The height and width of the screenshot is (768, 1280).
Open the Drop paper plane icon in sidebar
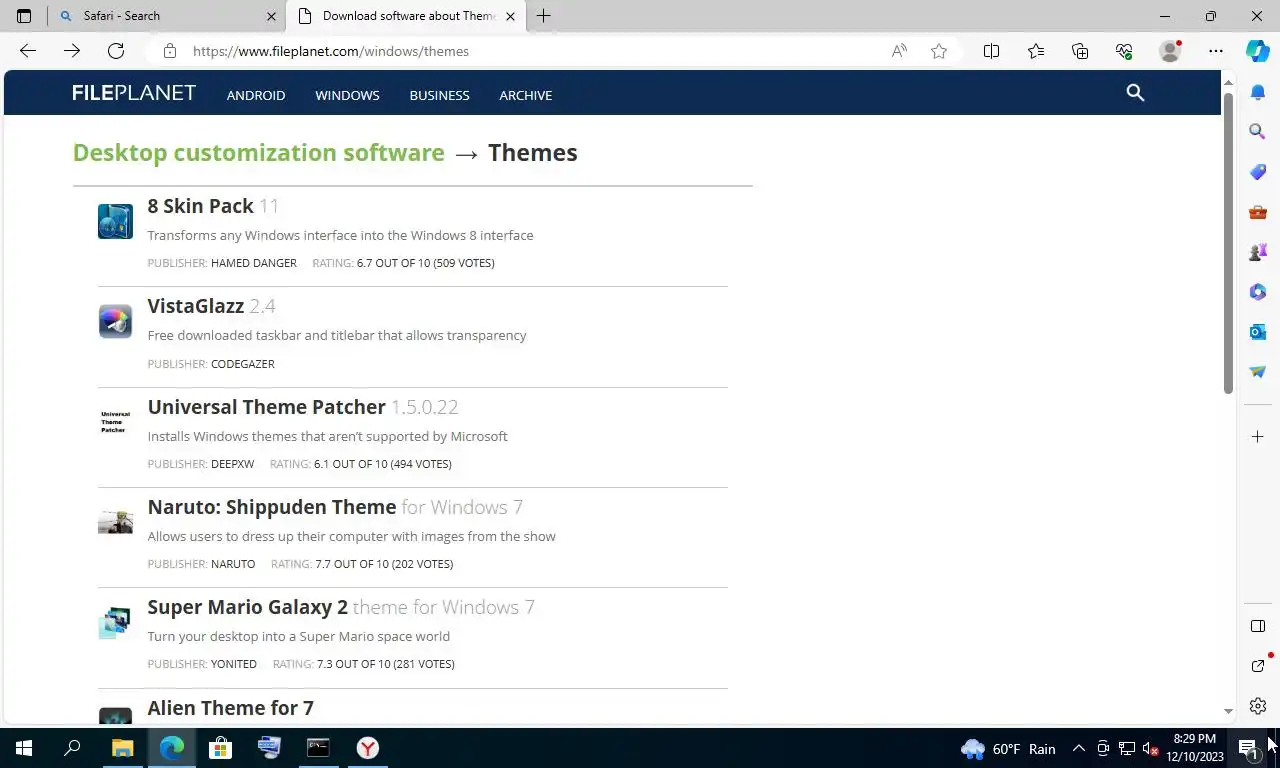1258,371
